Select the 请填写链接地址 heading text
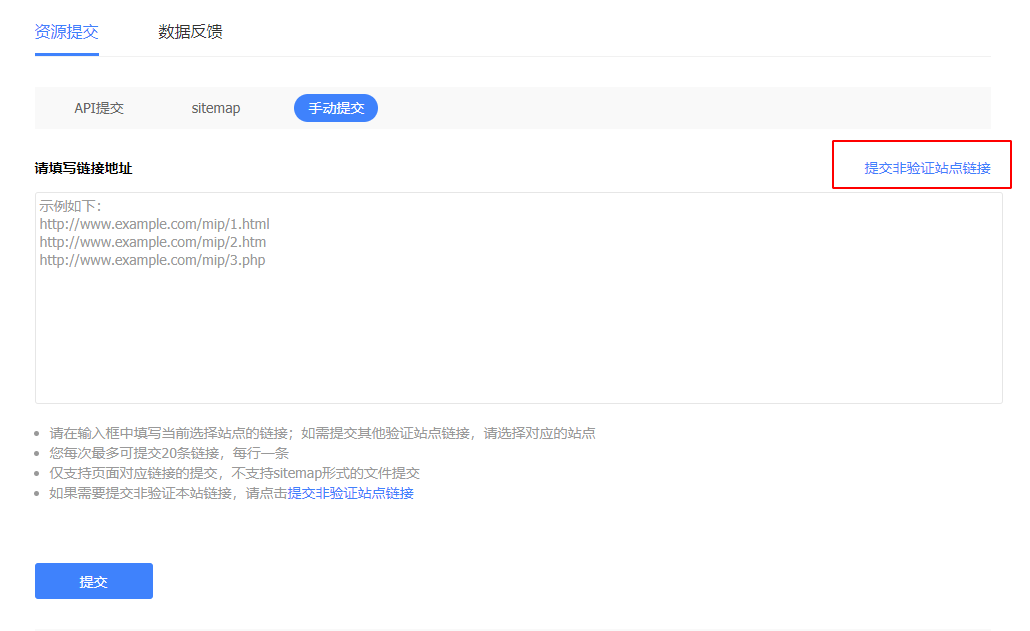Image resolution: width=1030 pixels, height=631 pixels. point(83,168)
